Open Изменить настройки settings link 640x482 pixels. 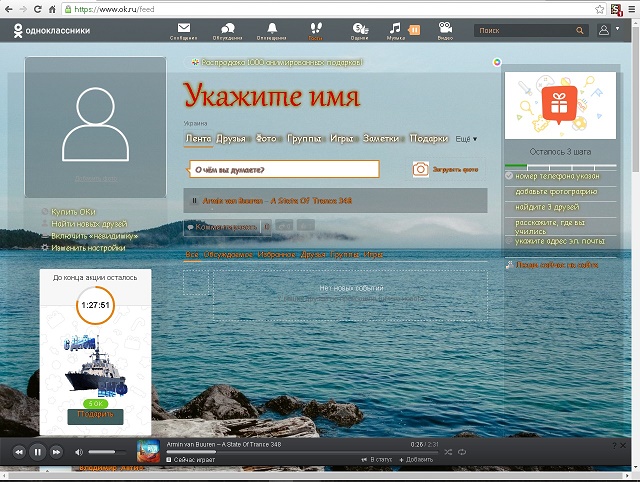pos(88,248)
